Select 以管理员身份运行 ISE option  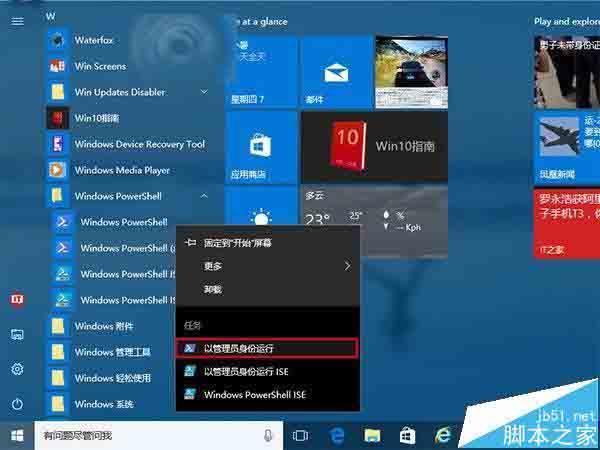tap(268, 371)
